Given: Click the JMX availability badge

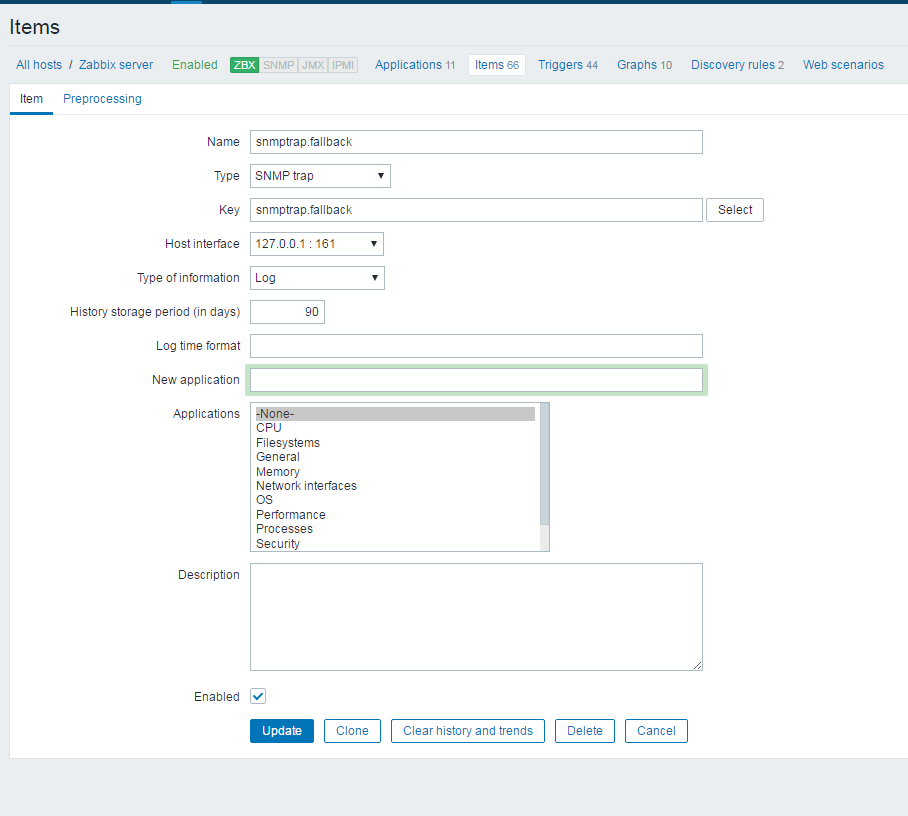Looking at the screenshot, I should point(313,65).
